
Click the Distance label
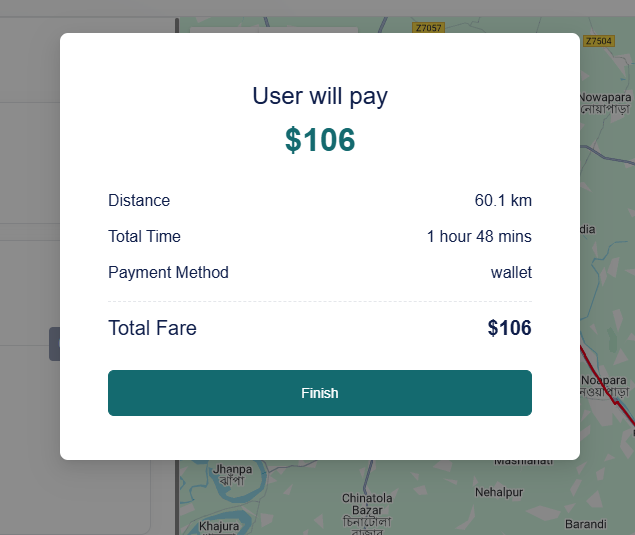coord(139,200)
